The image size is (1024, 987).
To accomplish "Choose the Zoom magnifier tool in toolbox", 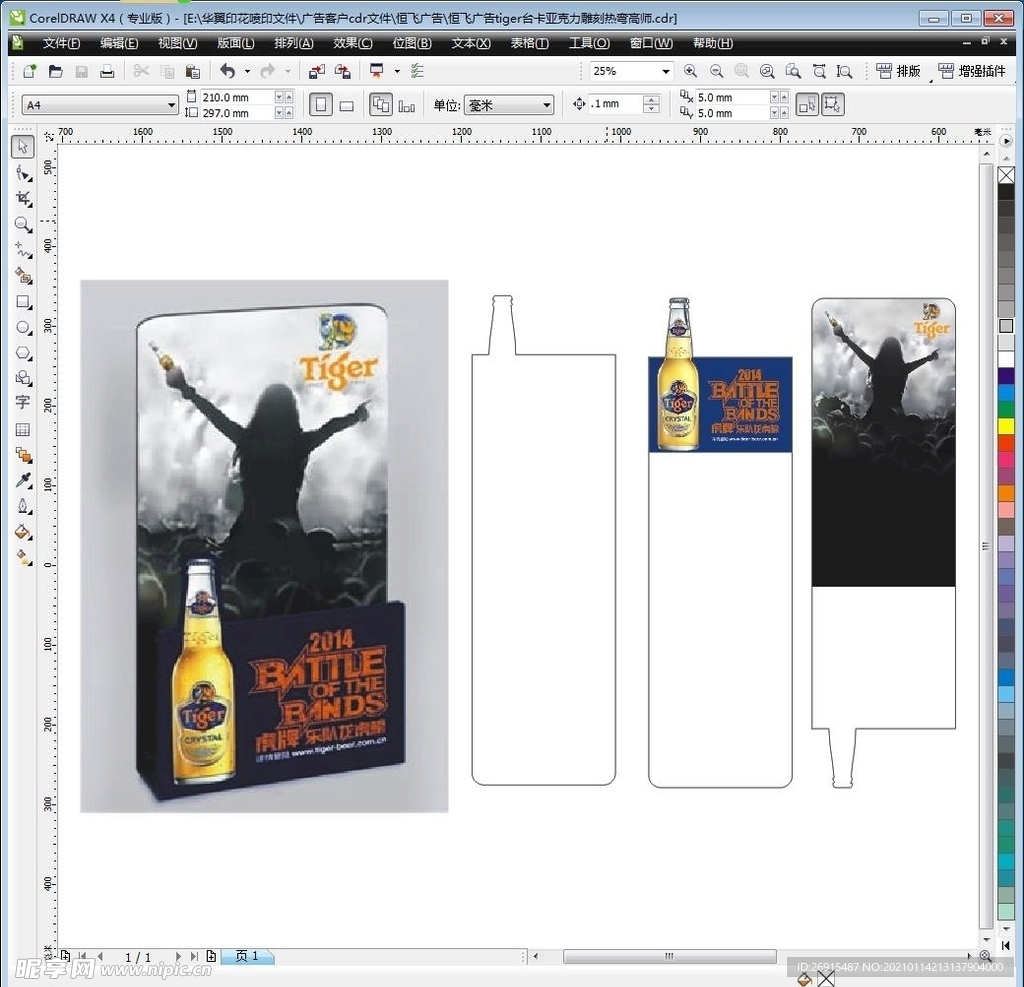I will coord(23,225).
